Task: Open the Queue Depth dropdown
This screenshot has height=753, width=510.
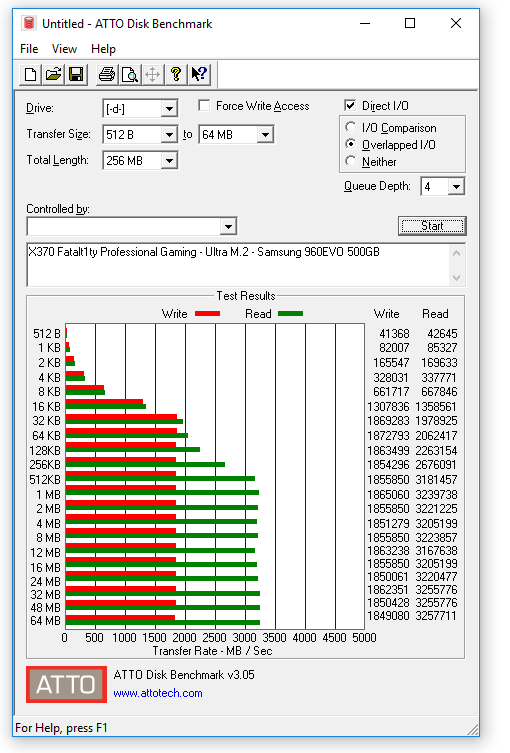Action: click(456, 186)
